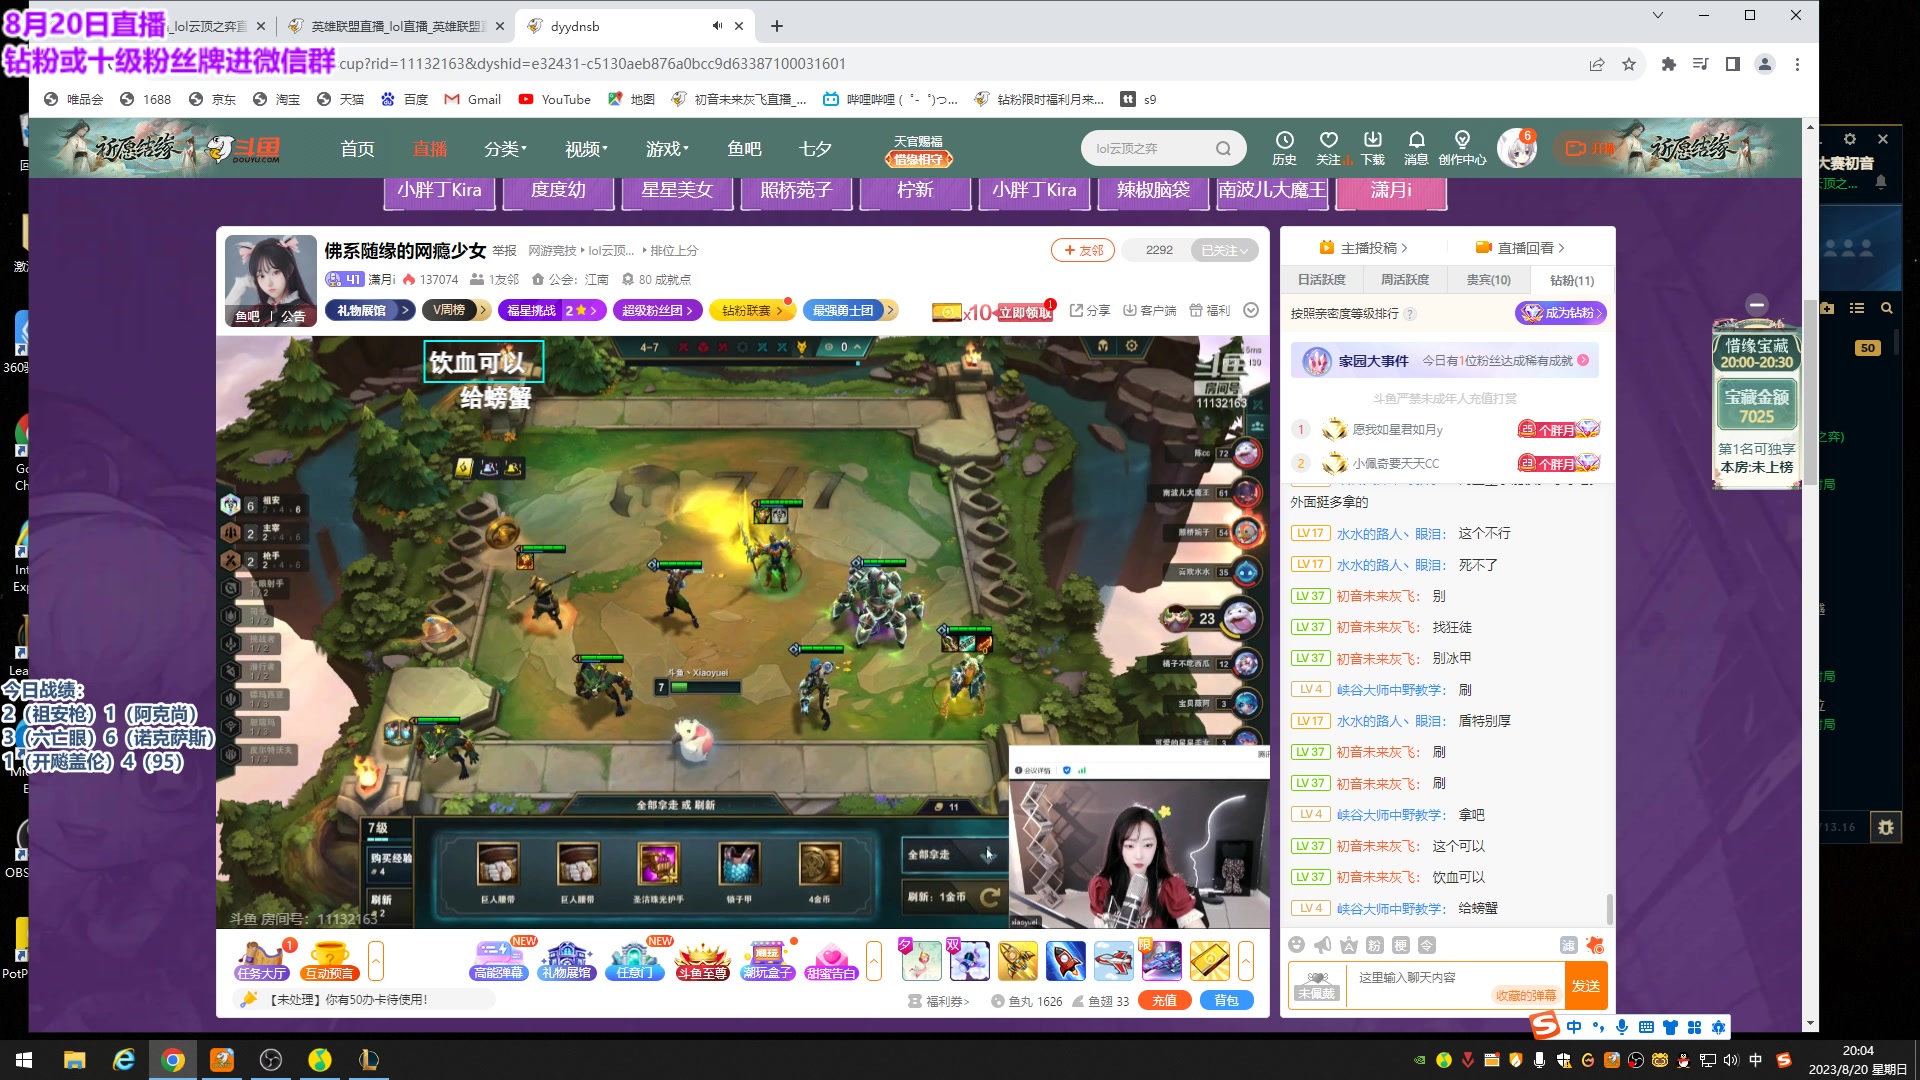This screenshot has width=1920, height=1080.
Task: Expand the circled down-arrow beside 福利
Action: (x=1250, y=311)
